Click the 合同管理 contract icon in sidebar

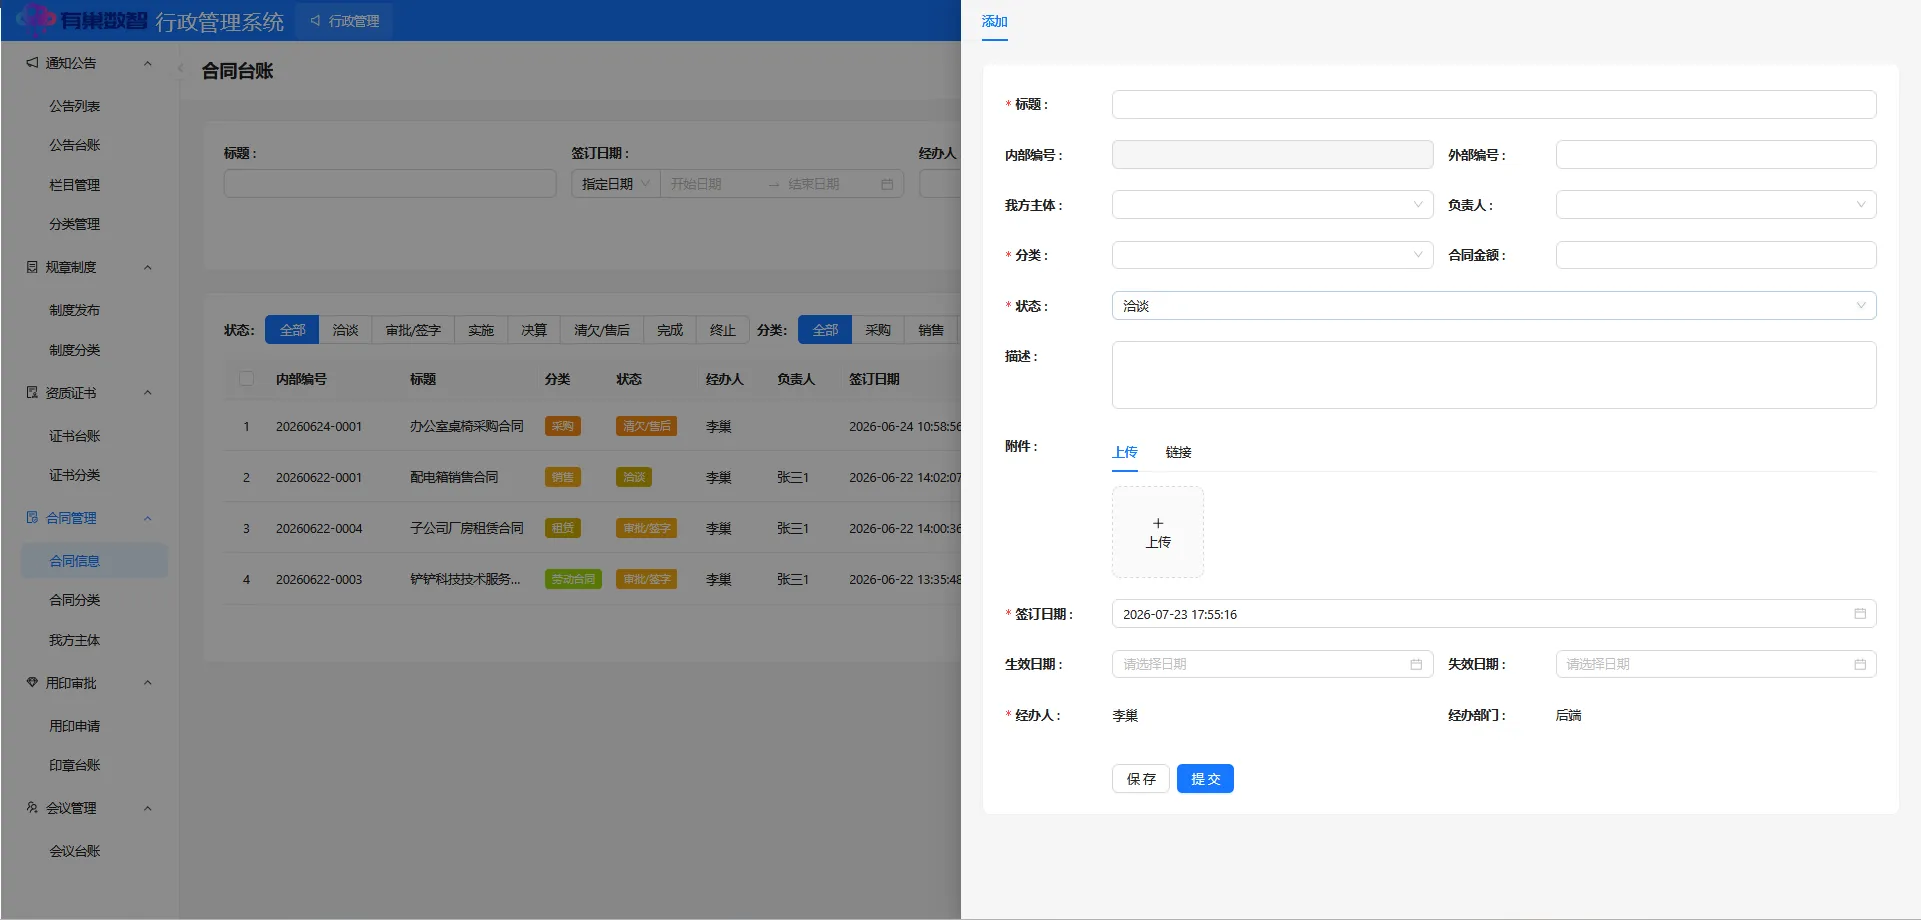click(x=32, y=518)
